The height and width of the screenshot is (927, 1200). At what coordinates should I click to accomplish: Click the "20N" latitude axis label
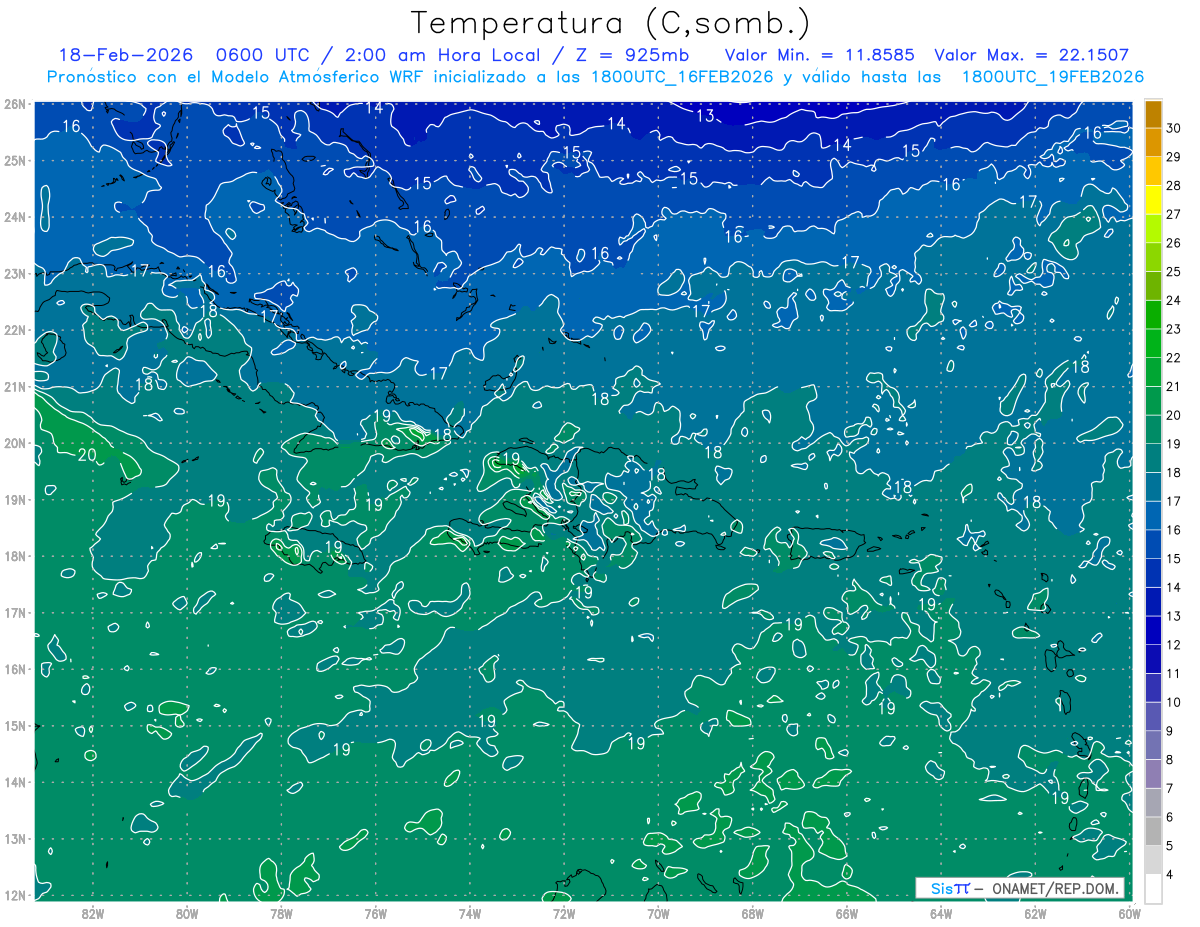click(x=15, y=443)
